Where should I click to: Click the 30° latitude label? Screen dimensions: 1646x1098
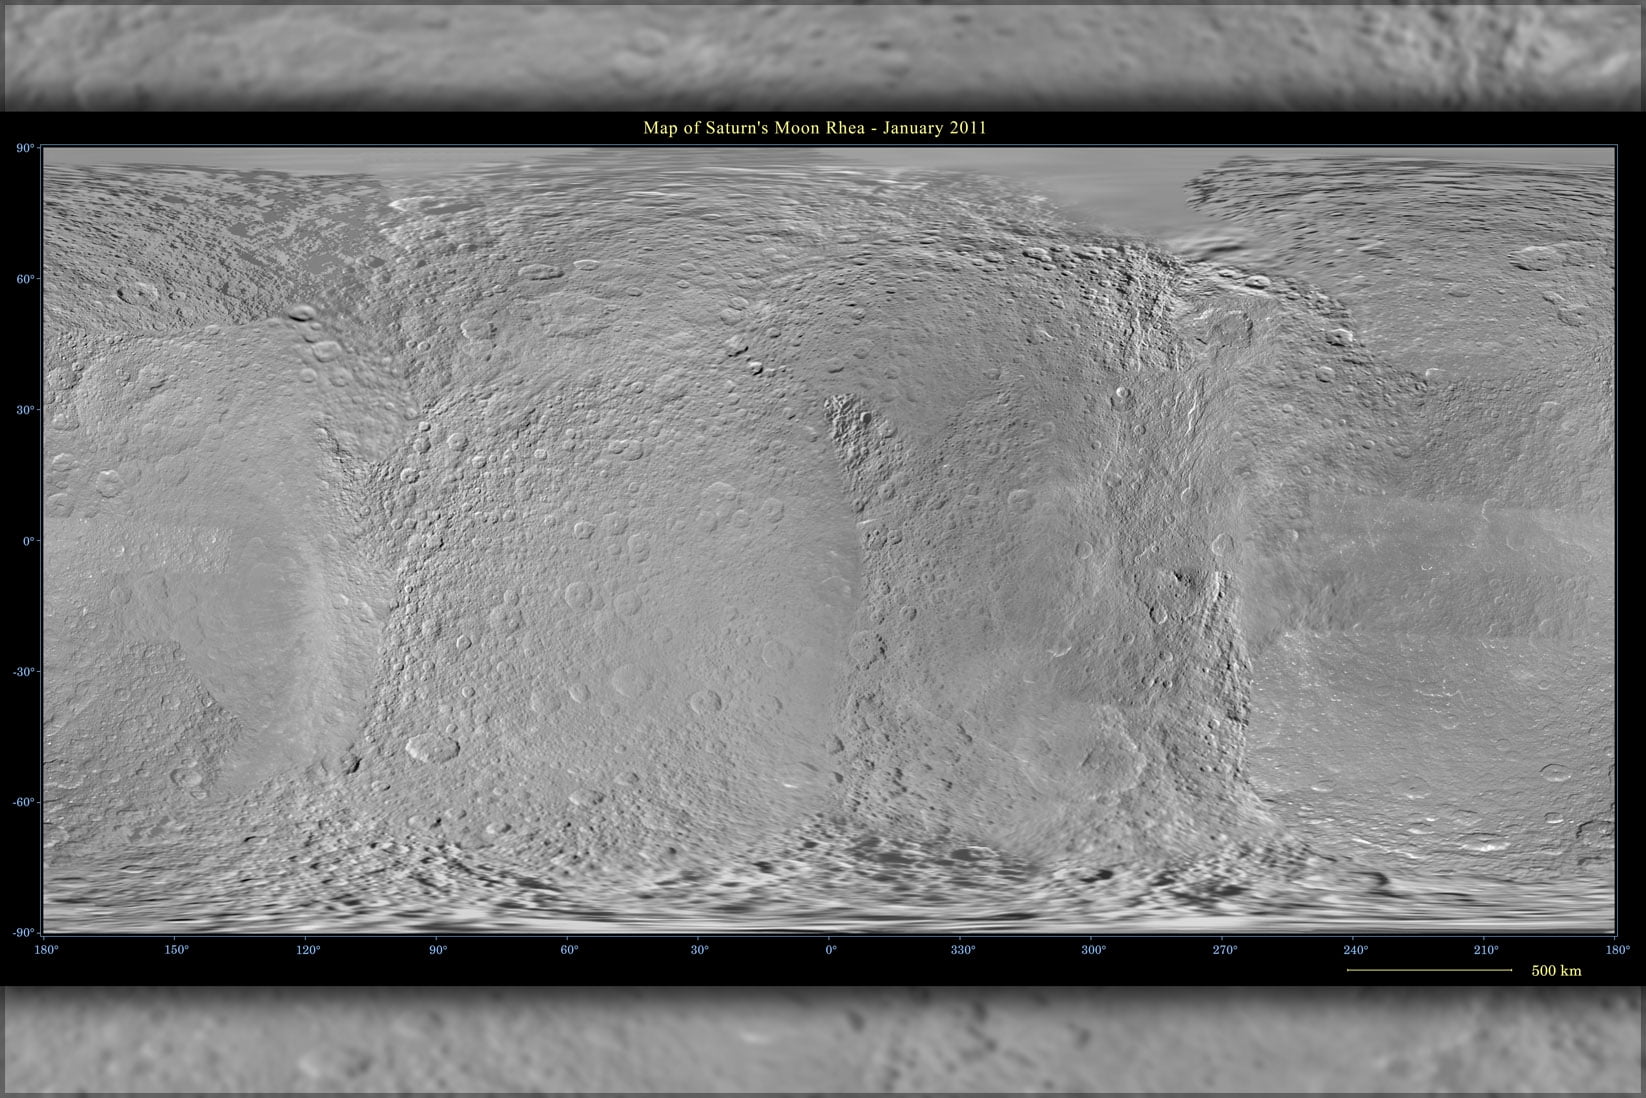28,411
